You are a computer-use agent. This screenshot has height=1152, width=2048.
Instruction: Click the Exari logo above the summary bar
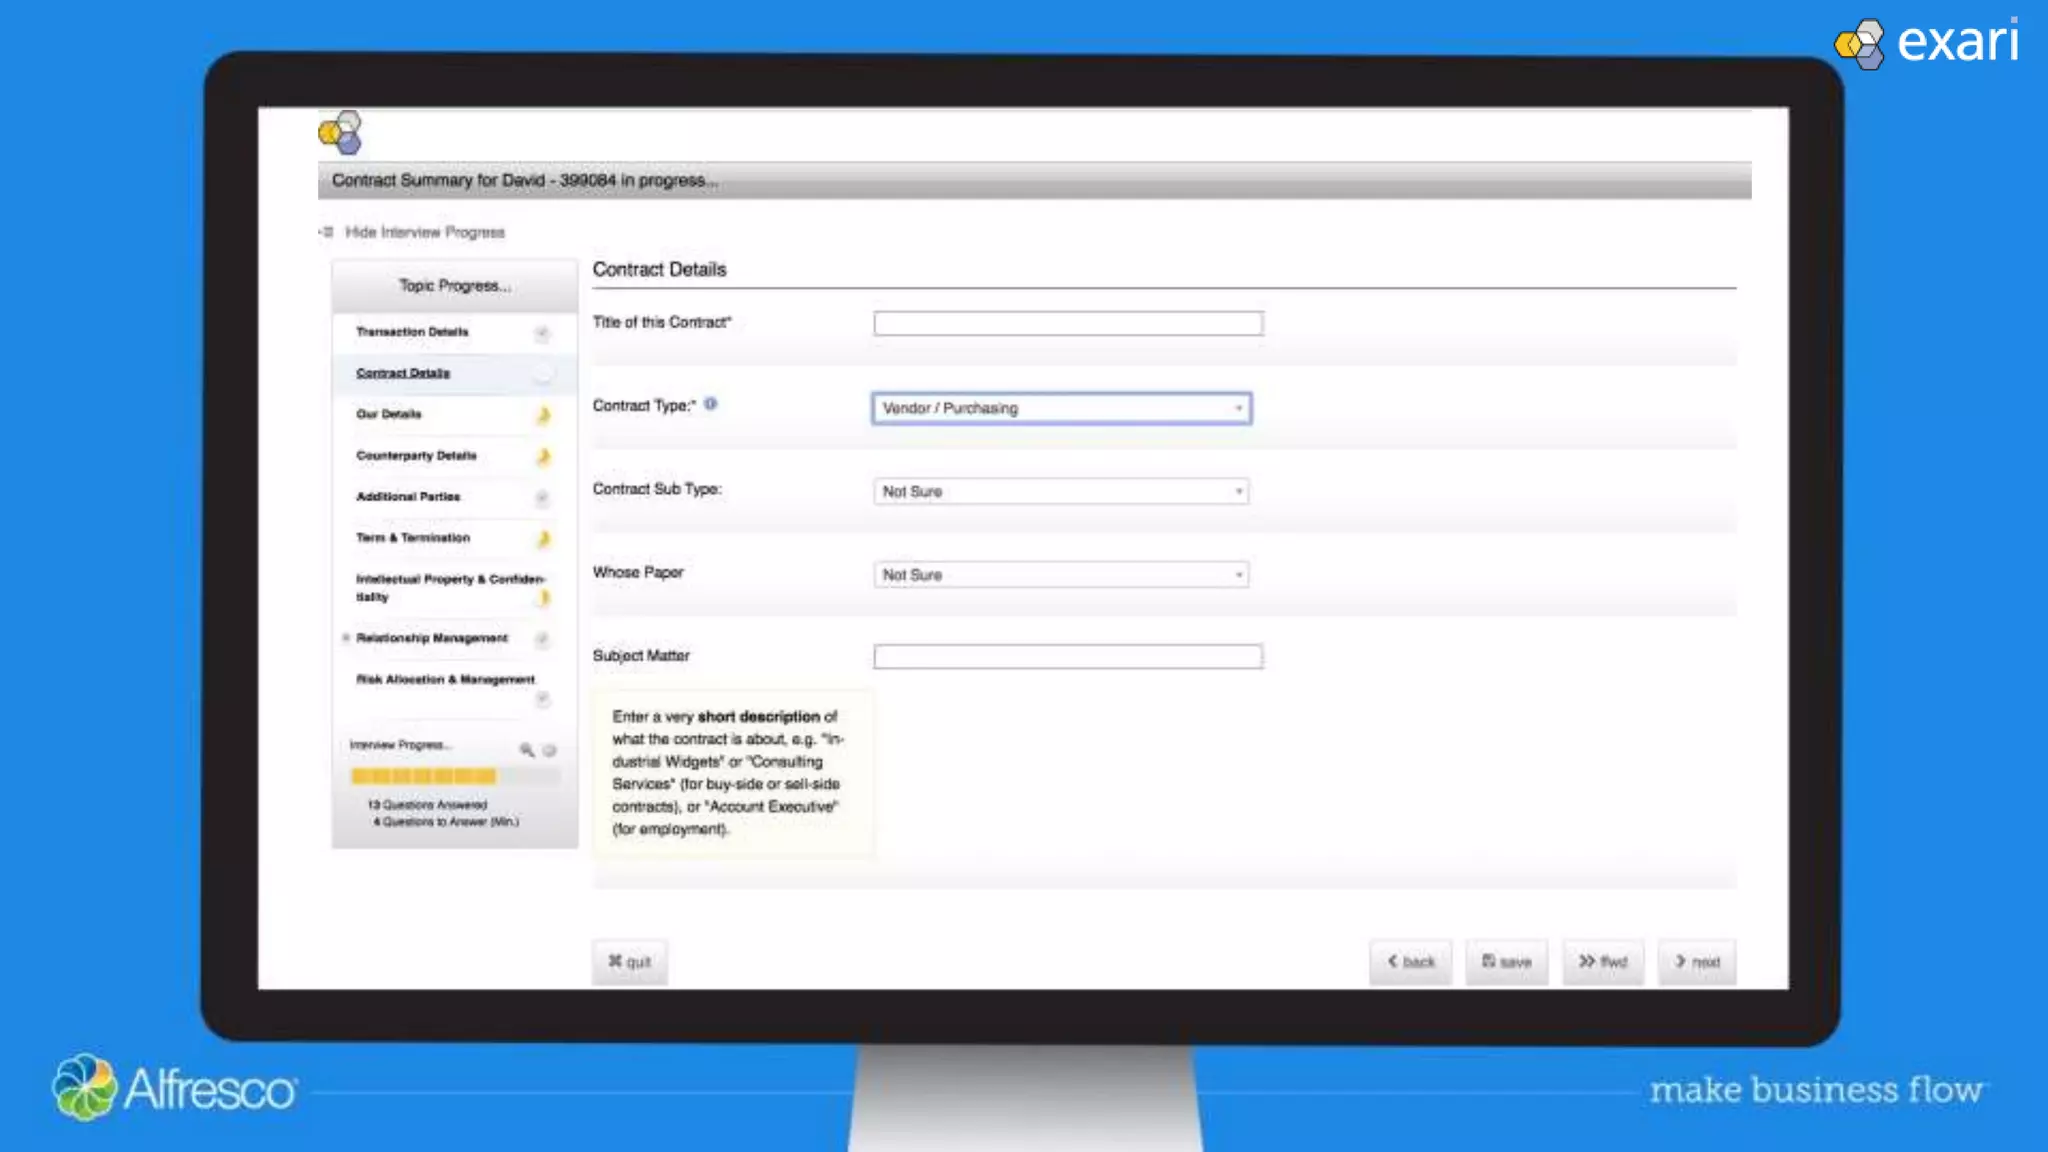tap(340, 133)
